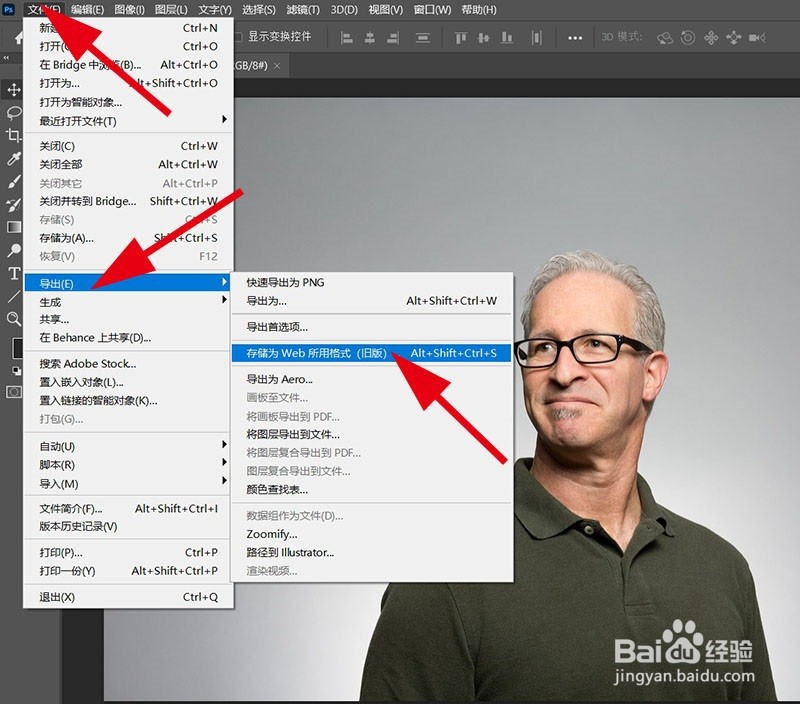Click 3D rotate object icon

coord(665,38)
